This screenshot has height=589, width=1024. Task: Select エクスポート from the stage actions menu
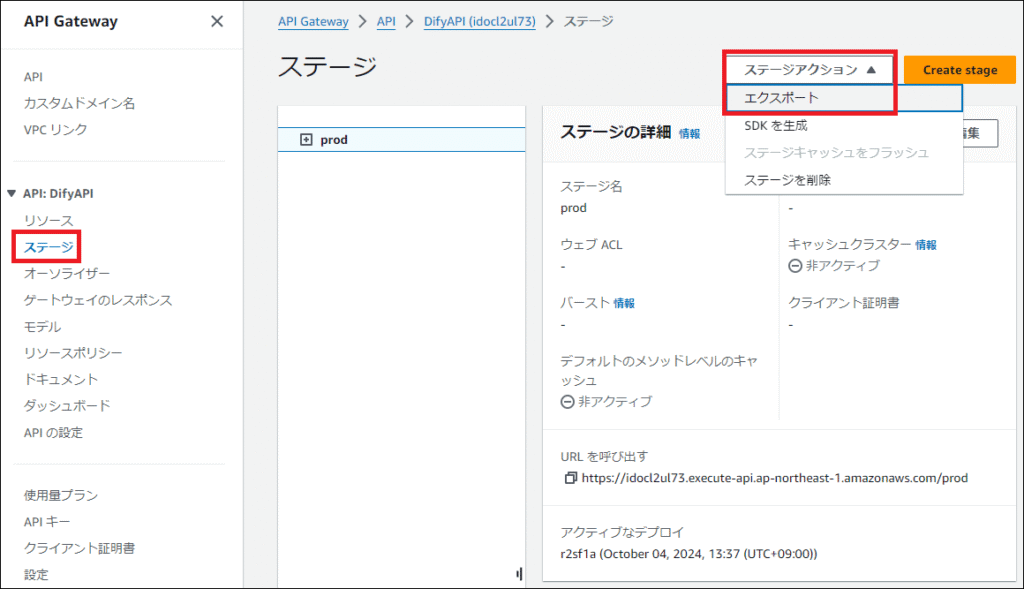(781, 98)
